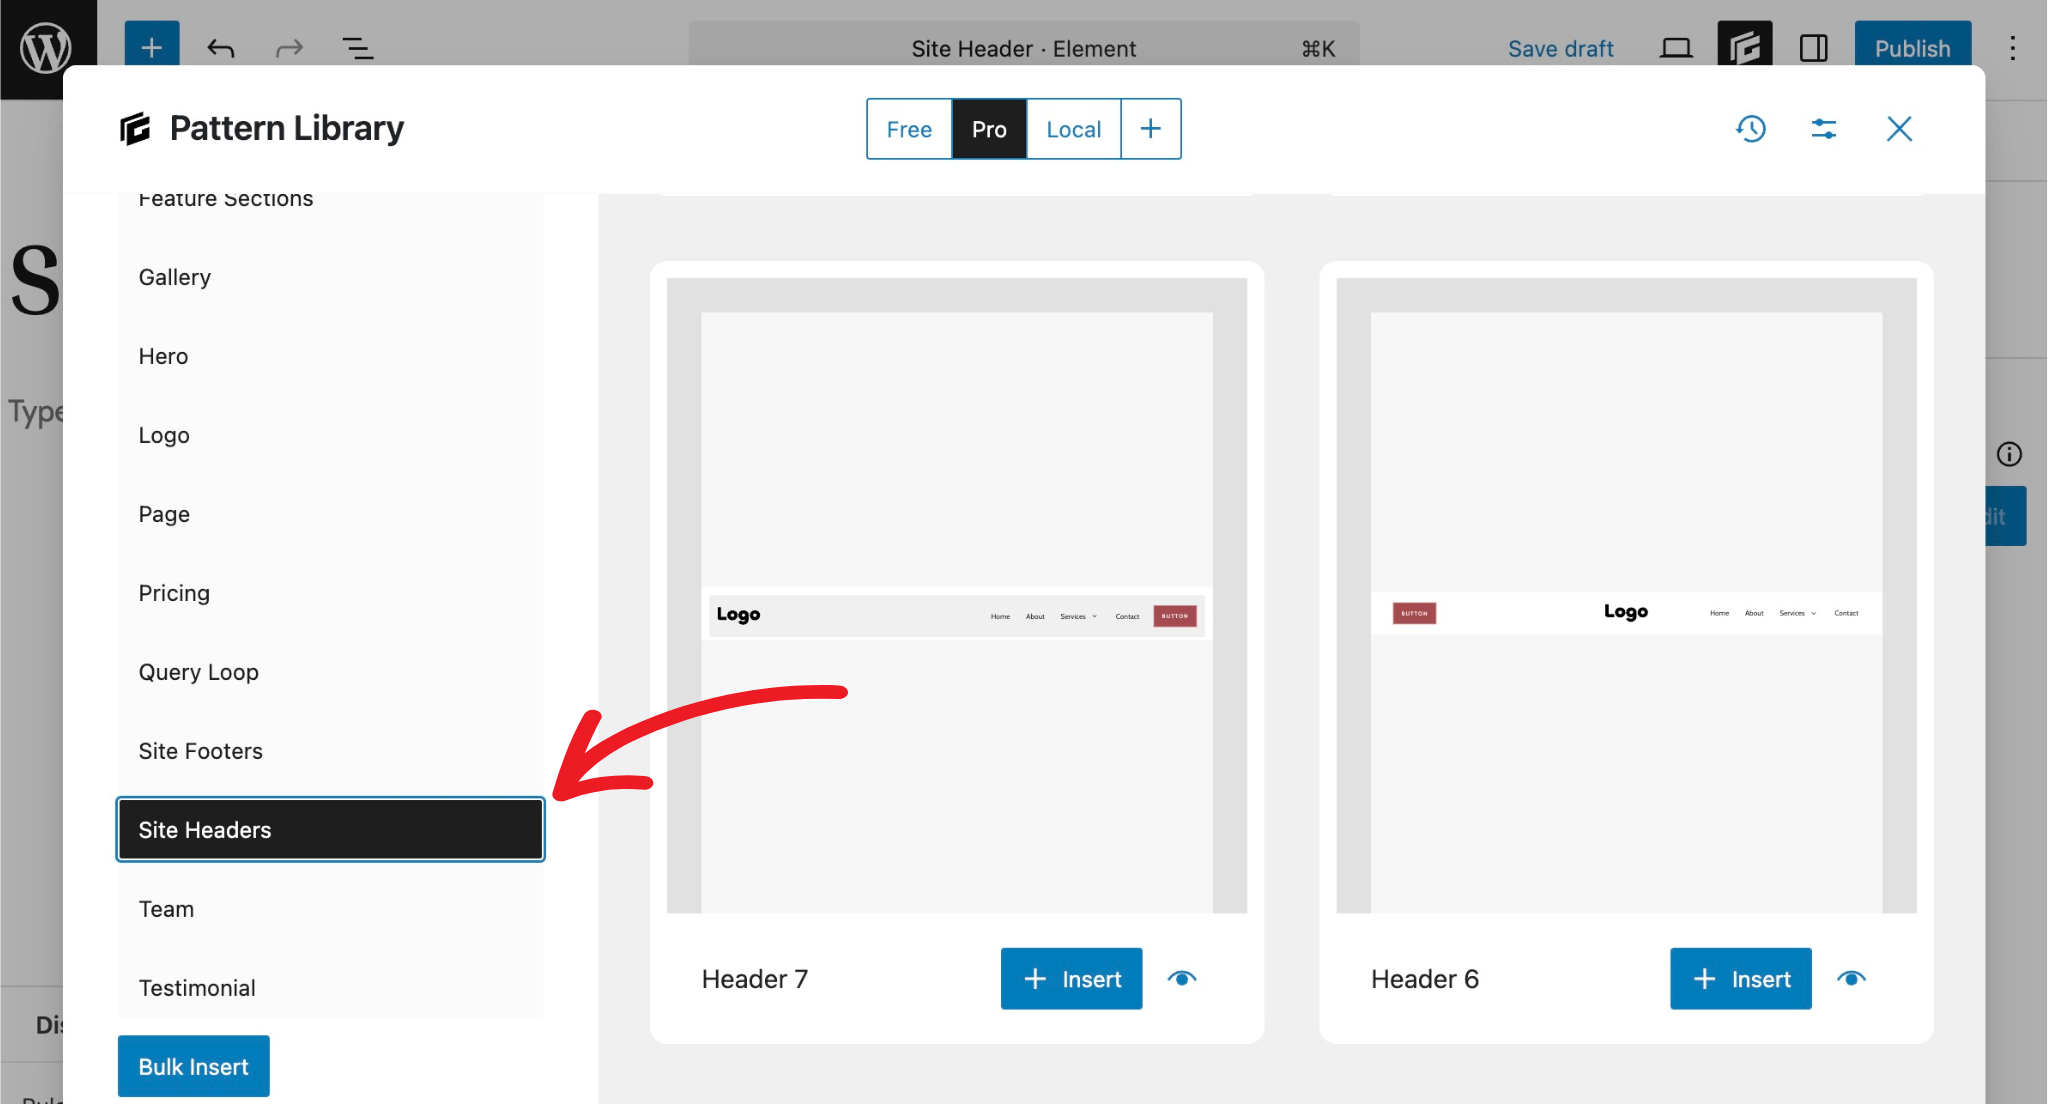Viewport: 2048px width, 1104px height.
Task: Open the GenerateBlocks toolbar icon
Action: pyautogui.click(x=1744, y=46)
